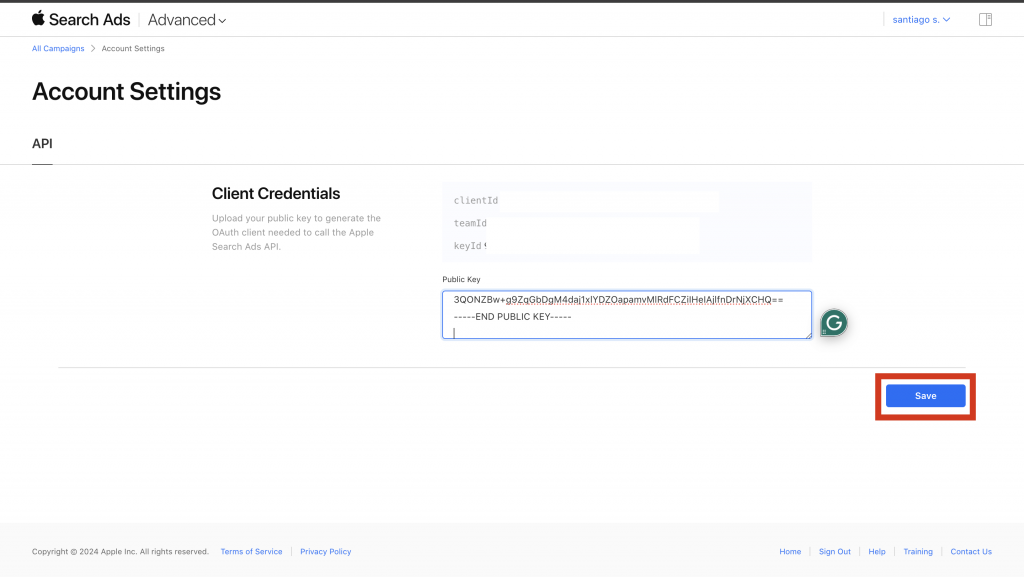The width and height of the screenshot is (1024, 577).
Task: Click the Public Key label
Action: [x=461, y=279]
